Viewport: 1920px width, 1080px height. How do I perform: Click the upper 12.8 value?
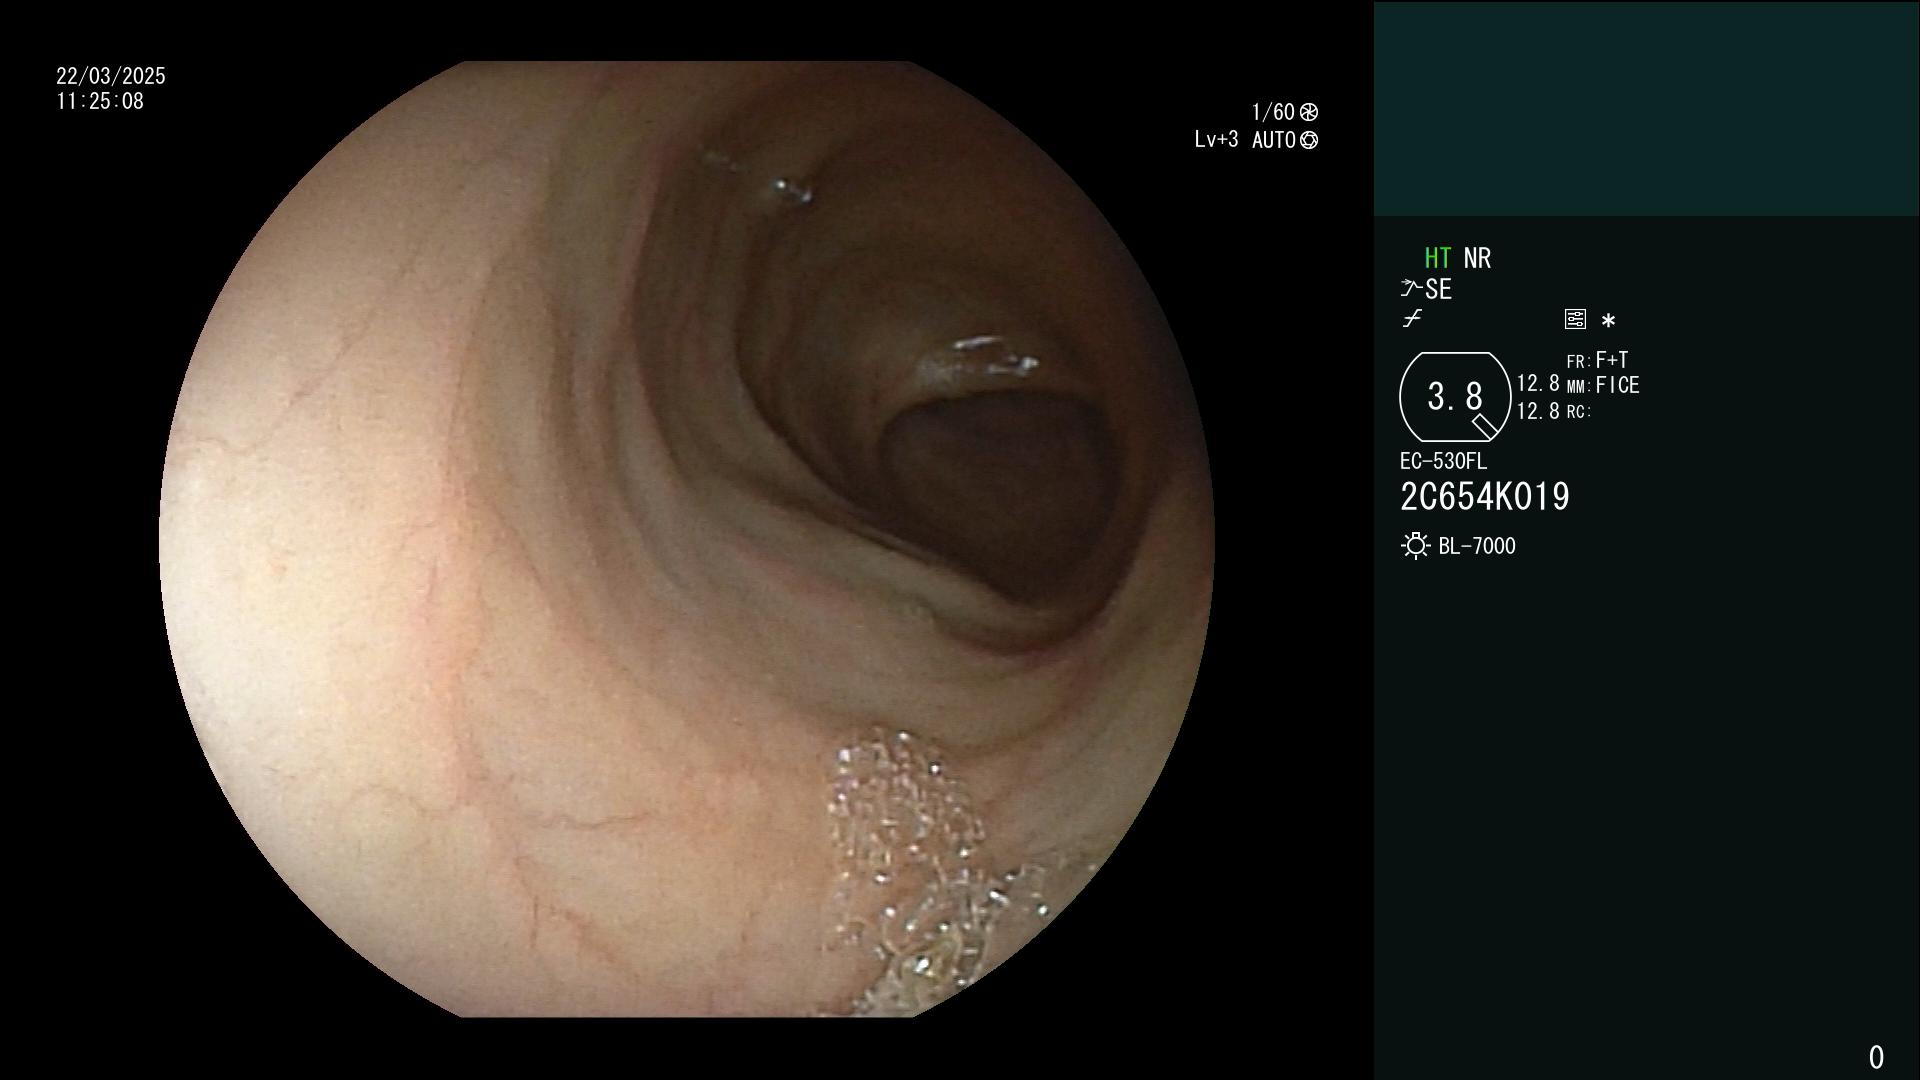coord(1538,384)
